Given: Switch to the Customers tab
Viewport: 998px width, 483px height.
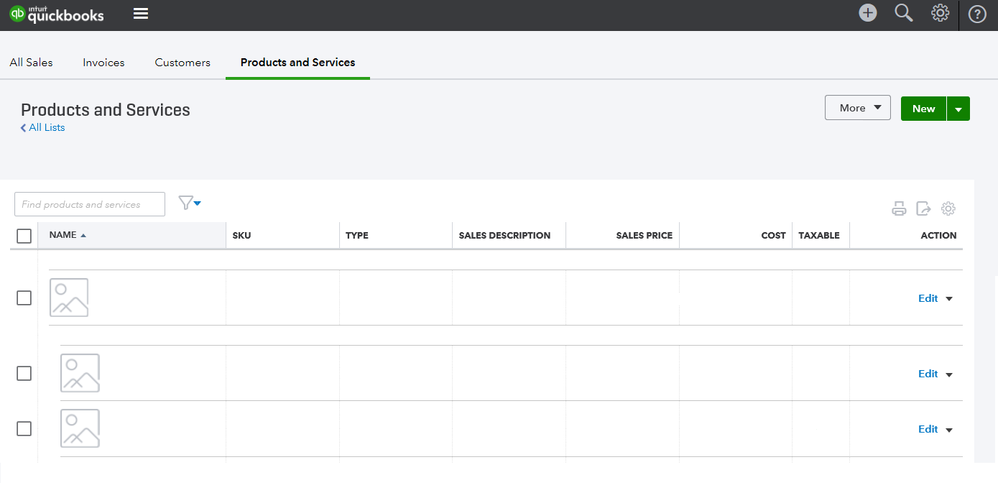Looking at the screenshot, I should [x=182, y=62].
